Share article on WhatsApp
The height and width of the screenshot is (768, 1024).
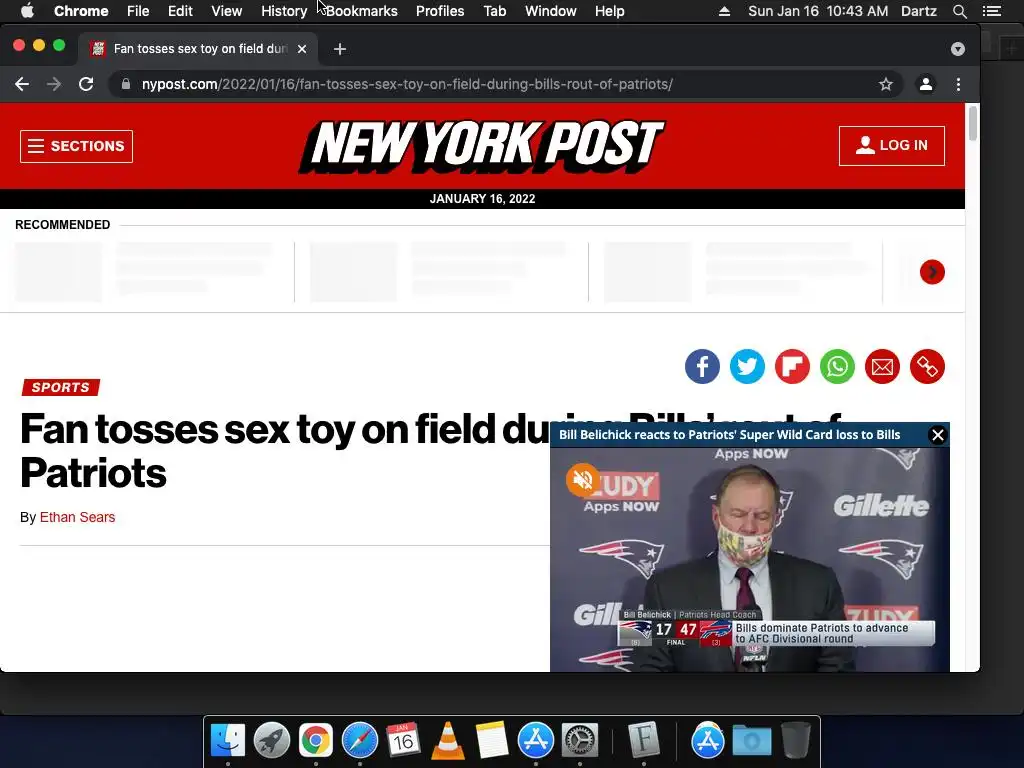coord(837,366)
